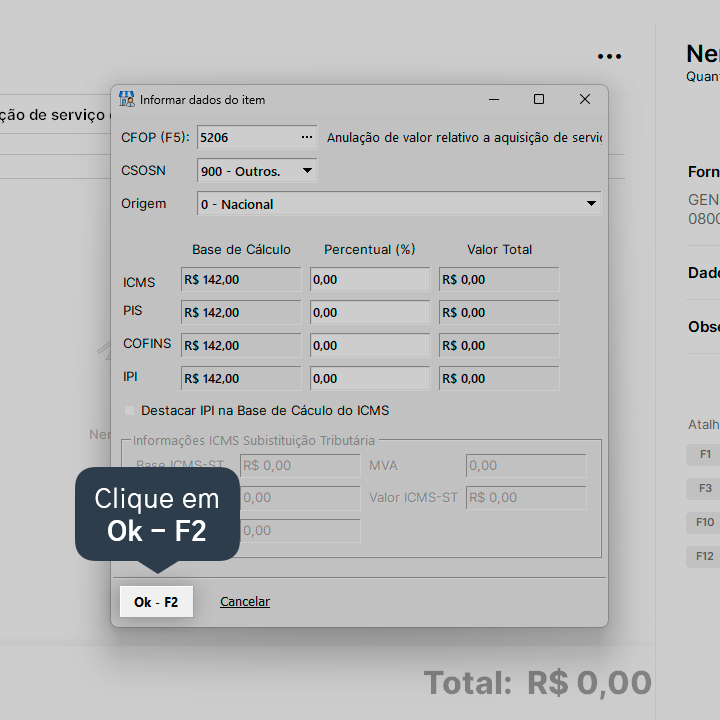
Task: Expand the Origem dropdown arrow
Action: (x=591, y=203)
